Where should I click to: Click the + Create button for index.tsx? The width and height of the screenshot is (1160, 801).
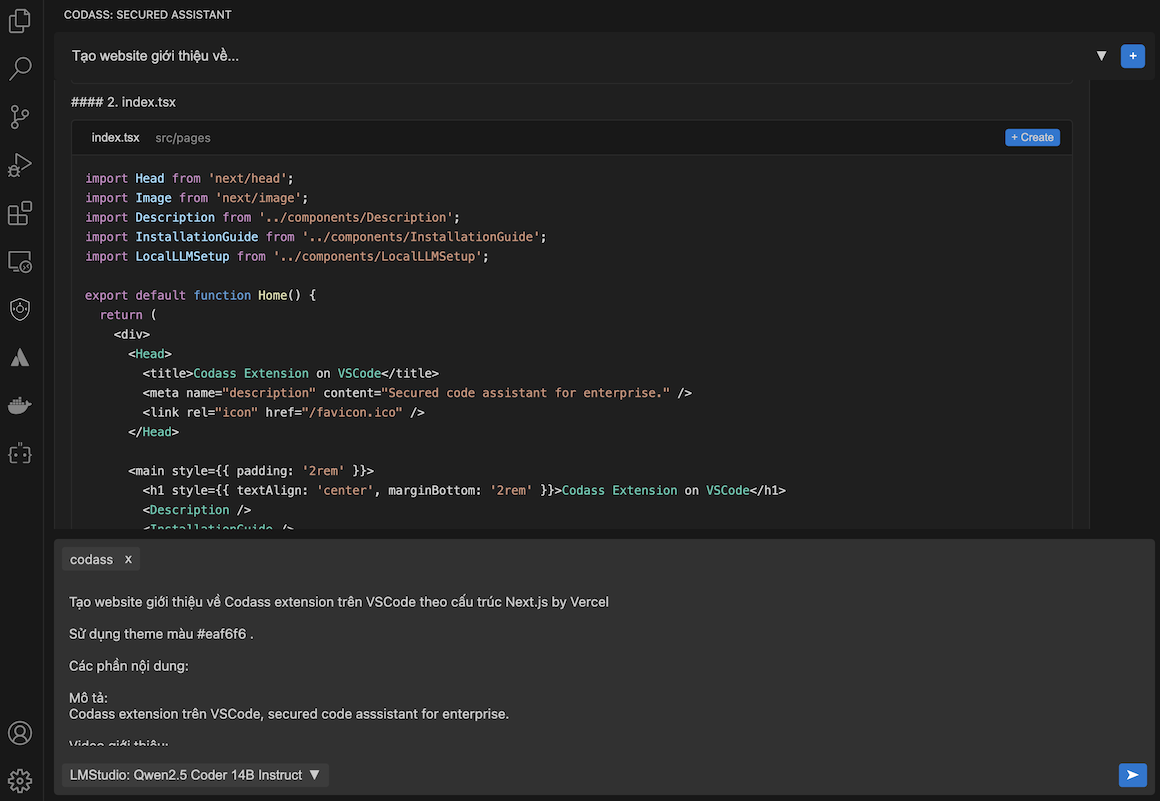point(1032,138)
